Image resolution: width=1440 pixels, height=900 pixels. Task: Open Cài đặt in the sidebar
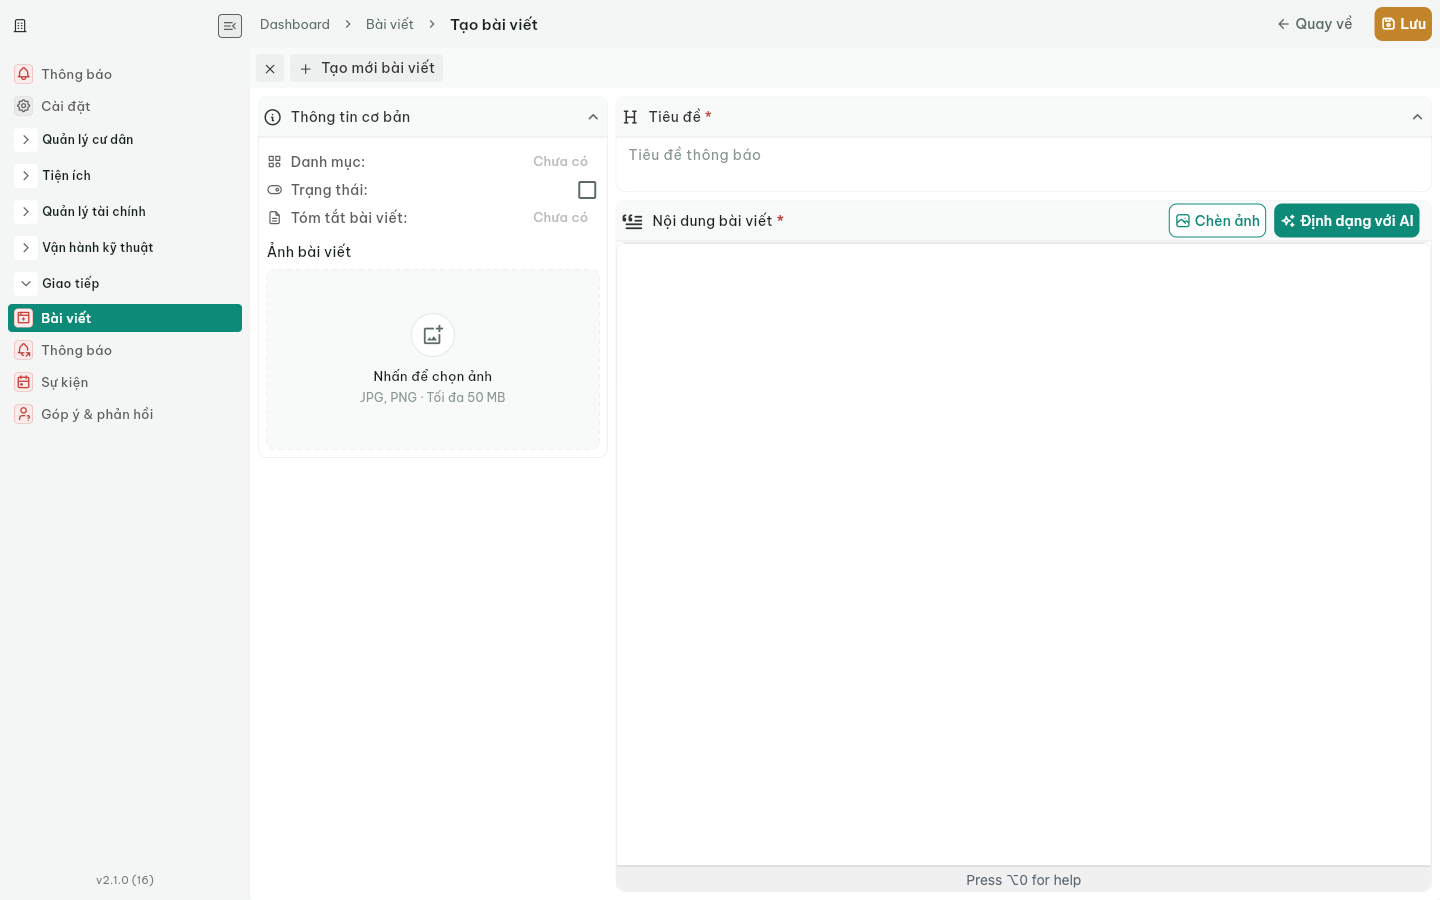point(125,106)
